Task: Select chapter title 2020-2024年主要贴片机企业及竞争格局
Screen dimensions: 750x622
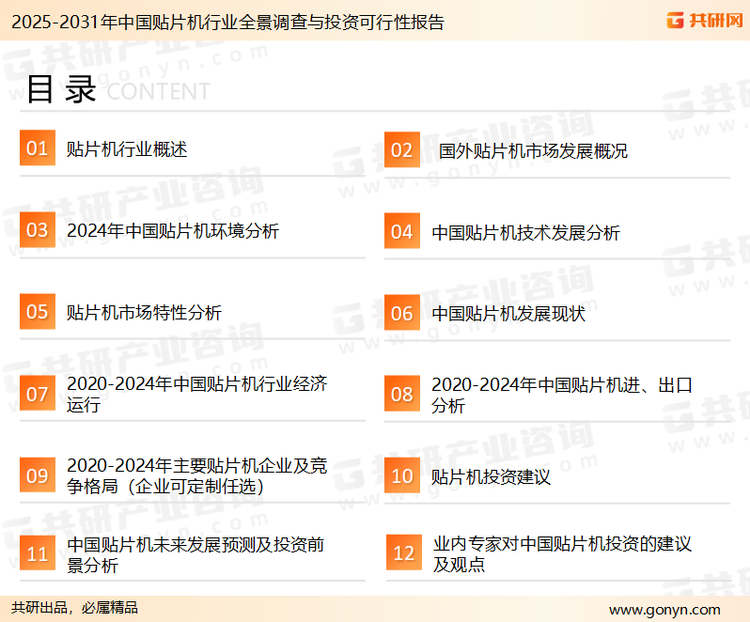Action: coord(197,476)
